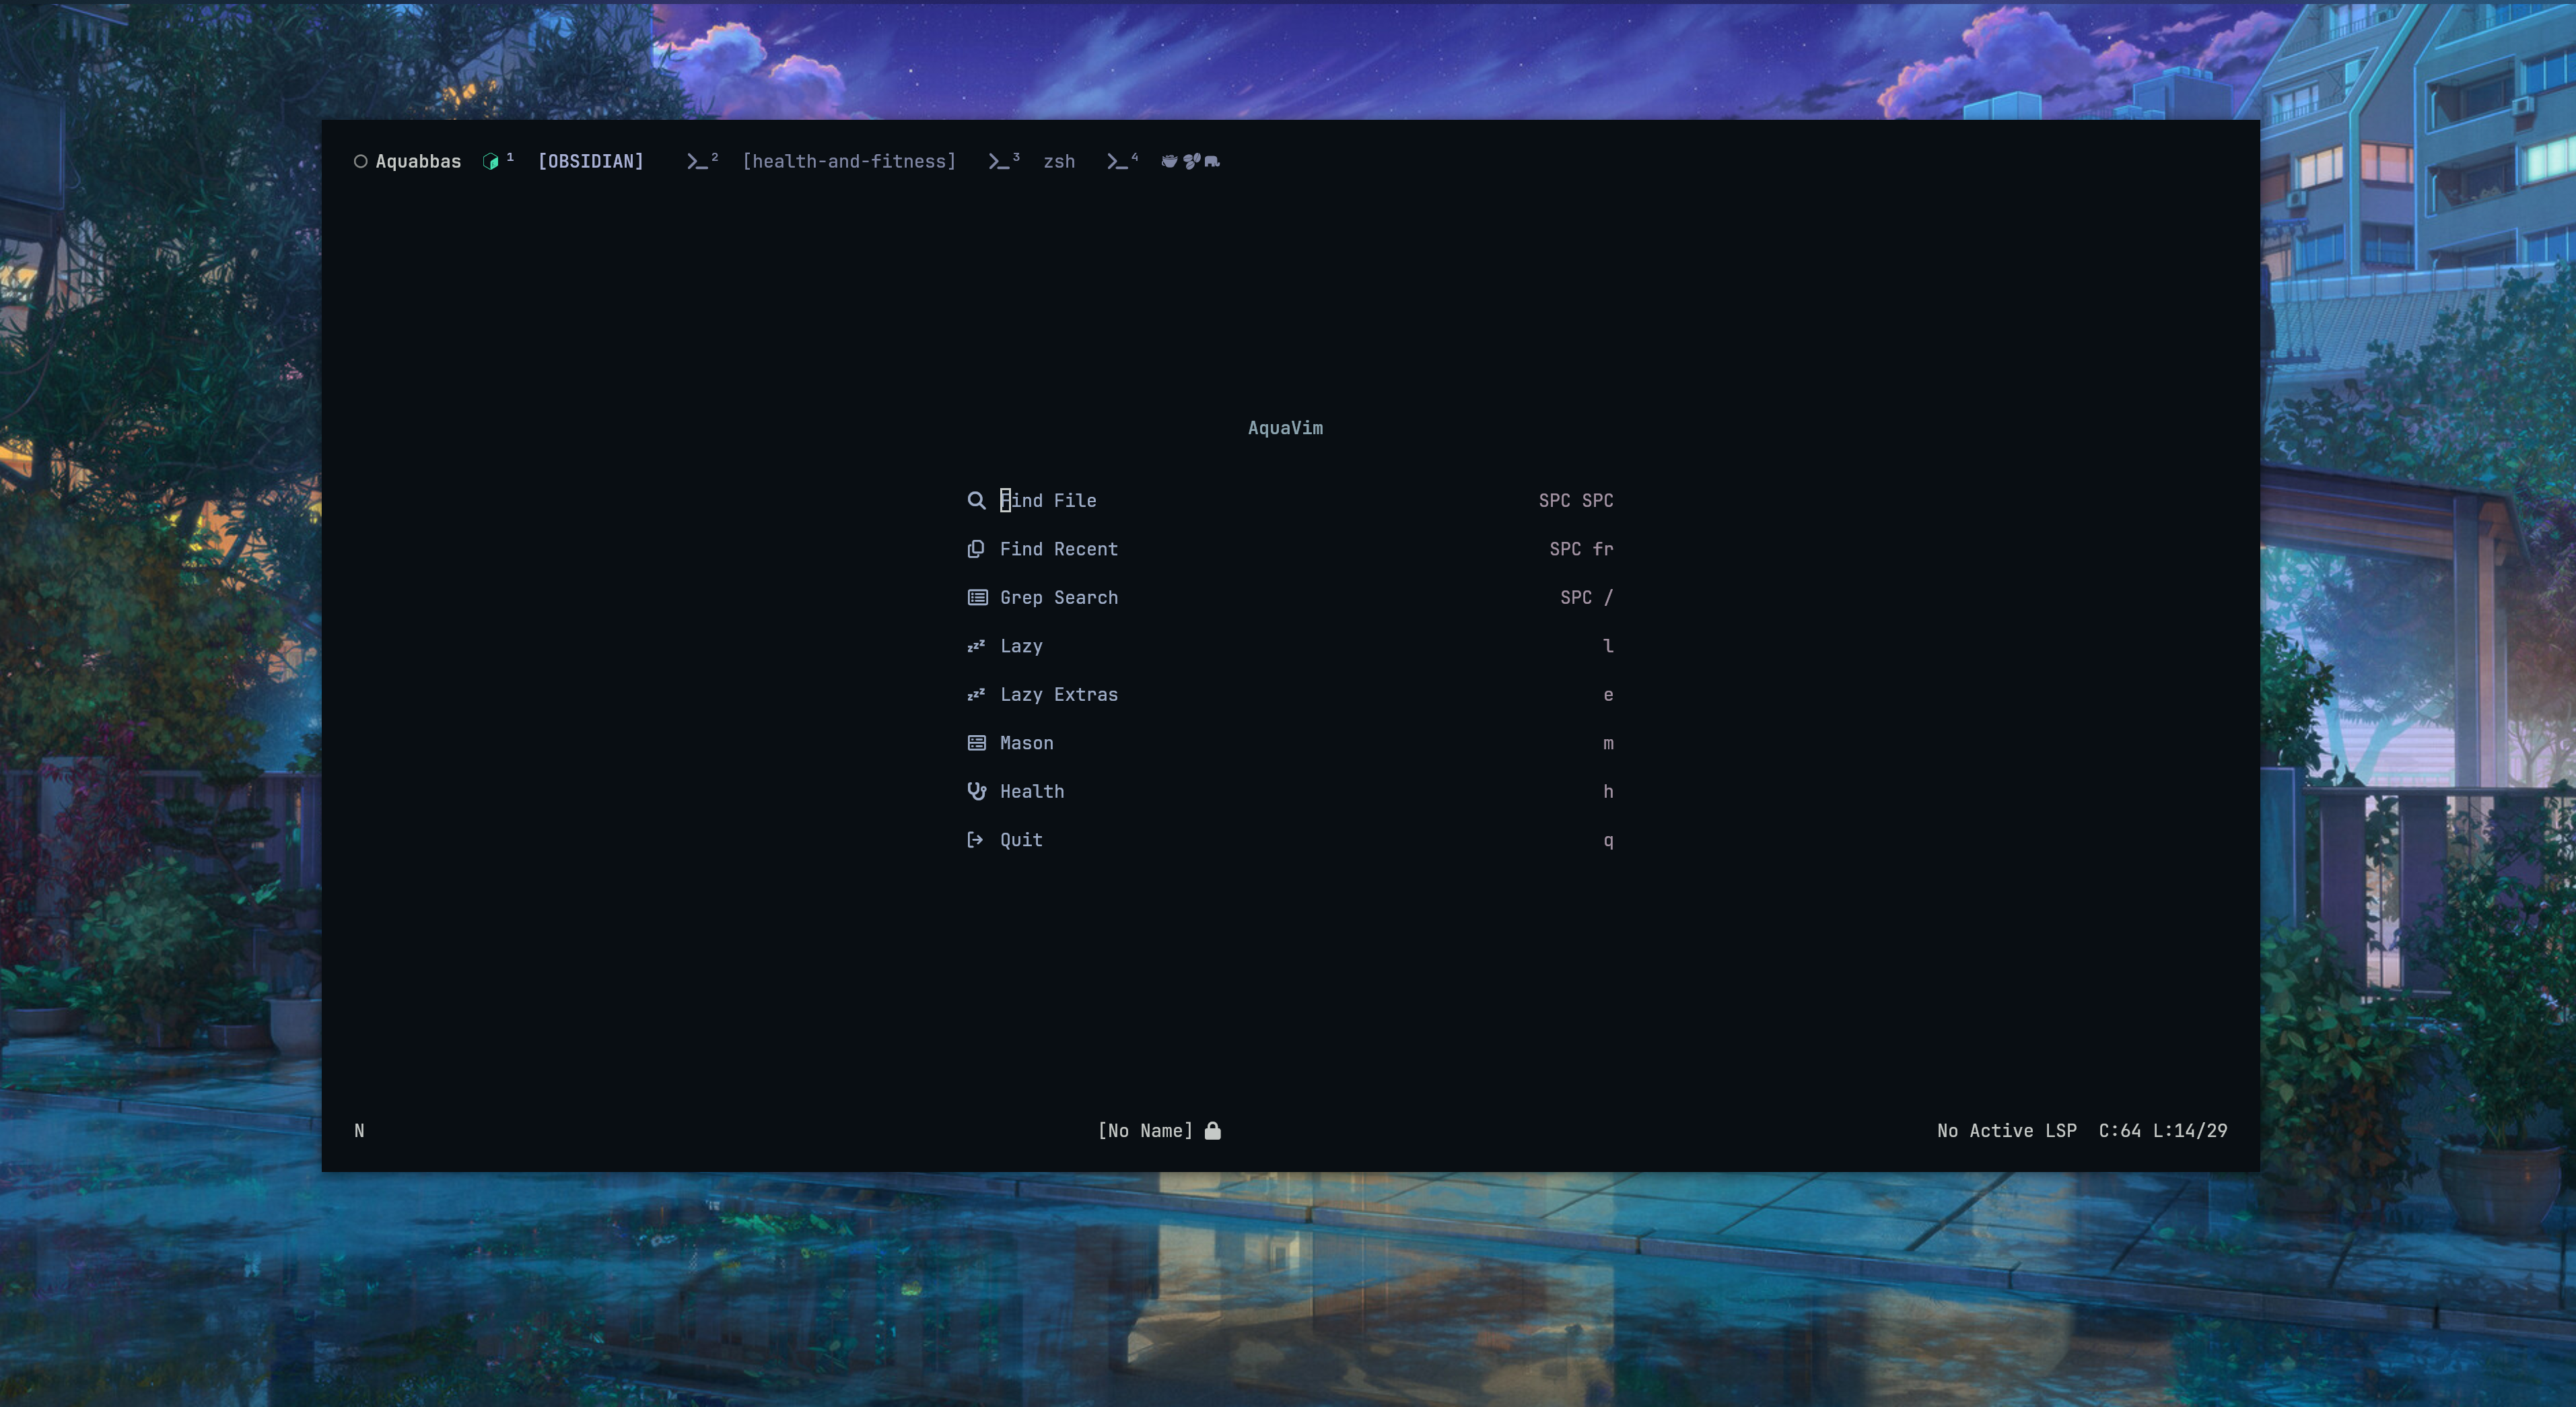Choose Quit from the dashboard menu
The image size is (2576, 1407).
[1020, 839]
